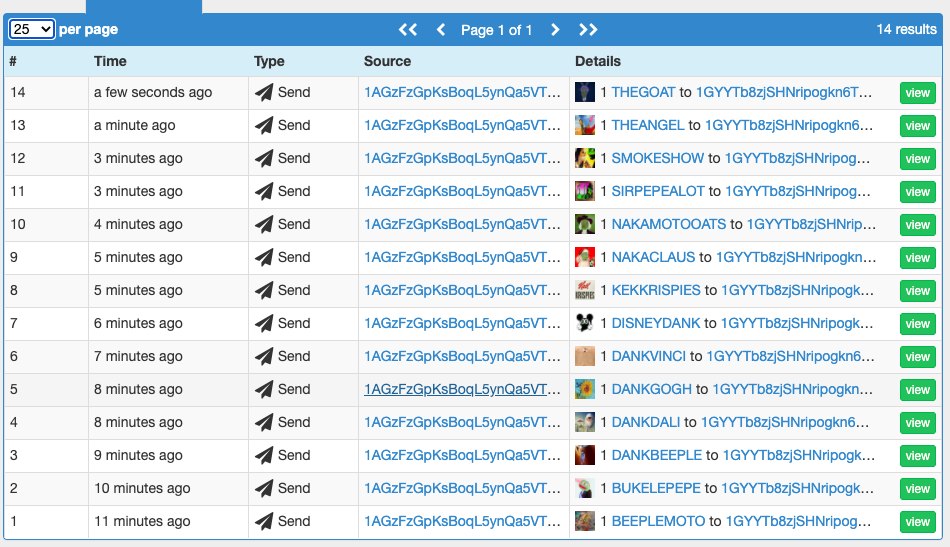Screen dimensions: 950x547
Task: Click the DANKDALI asset thumbnail
Action: click(x=585, y=422)
